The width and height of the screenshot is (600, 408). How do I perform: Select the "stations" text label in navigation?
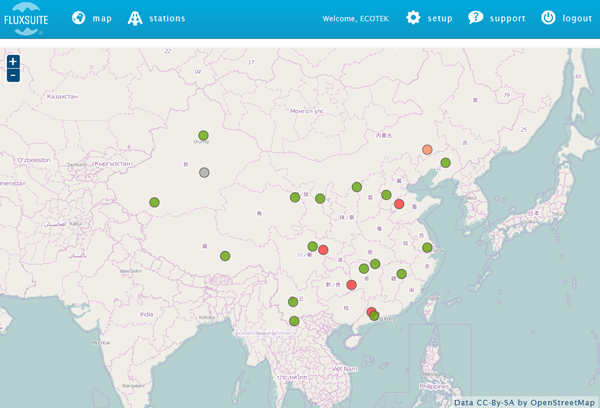(x=167, y=19)
